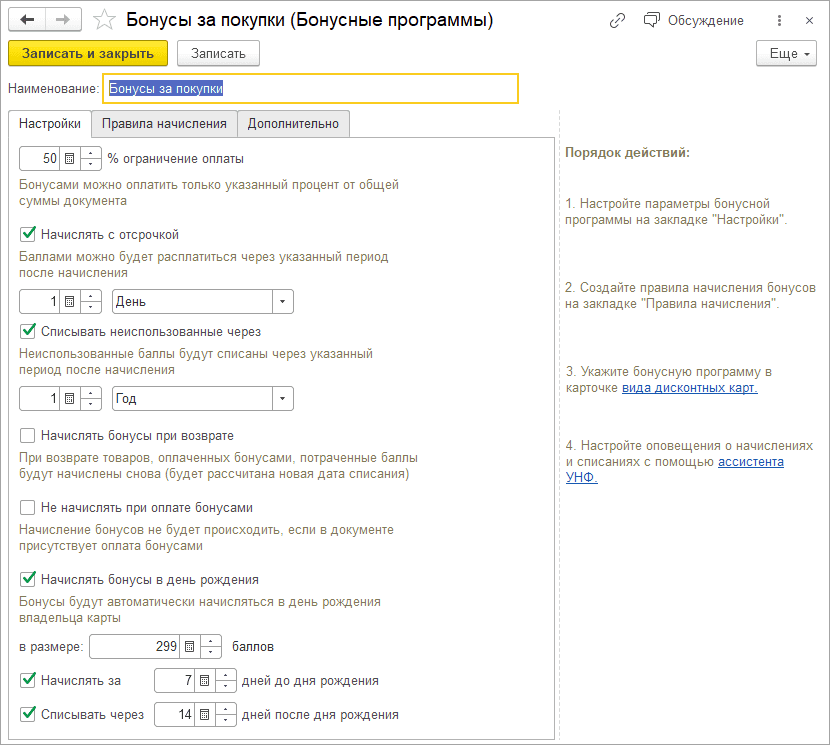This screenshot has height=745, width=830.
Task: Switch to the Настройки tab
Action: [50, 124]
